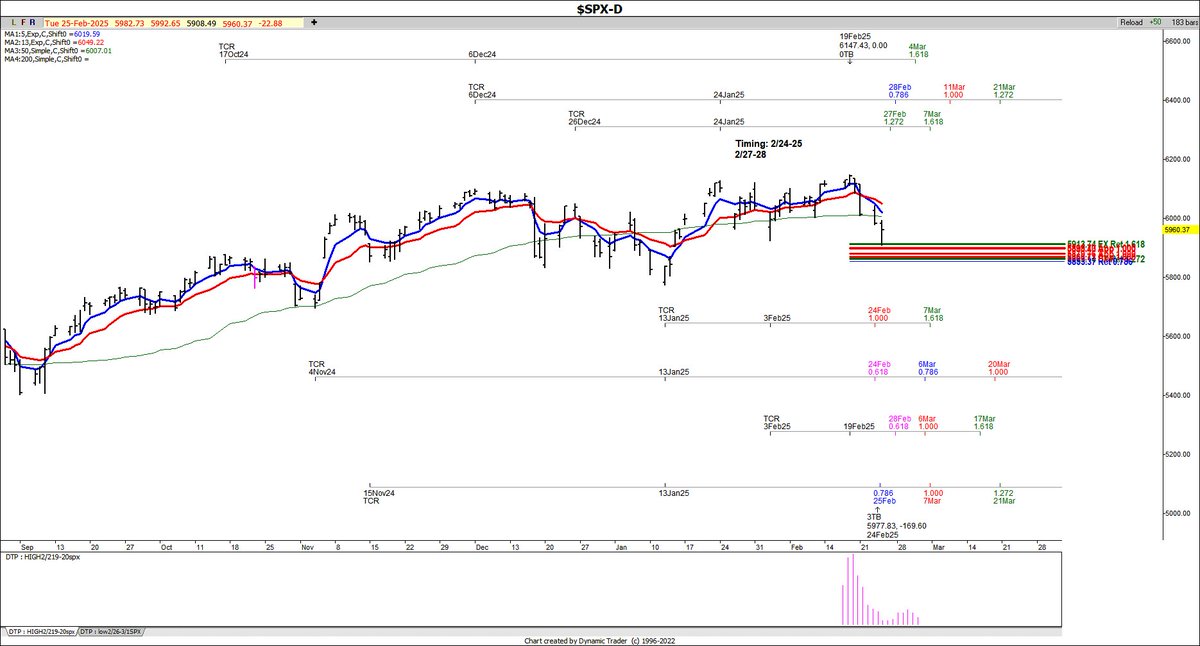Click the 6600.00 price axis label

point(1178,41)
